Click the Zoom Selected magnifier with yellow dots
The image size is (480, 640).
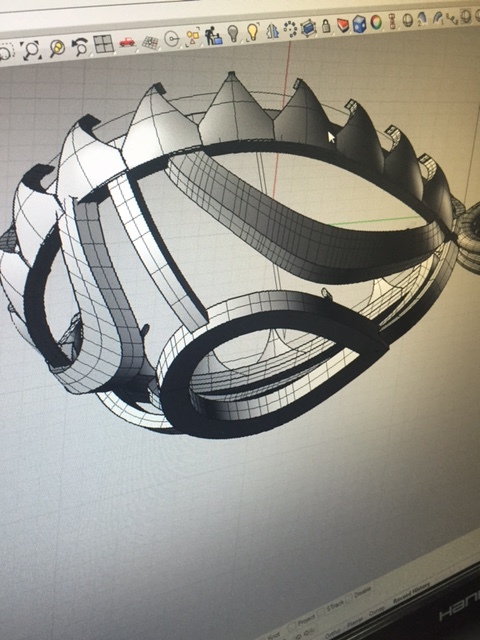pyautogui.click(x=58, y=48)
